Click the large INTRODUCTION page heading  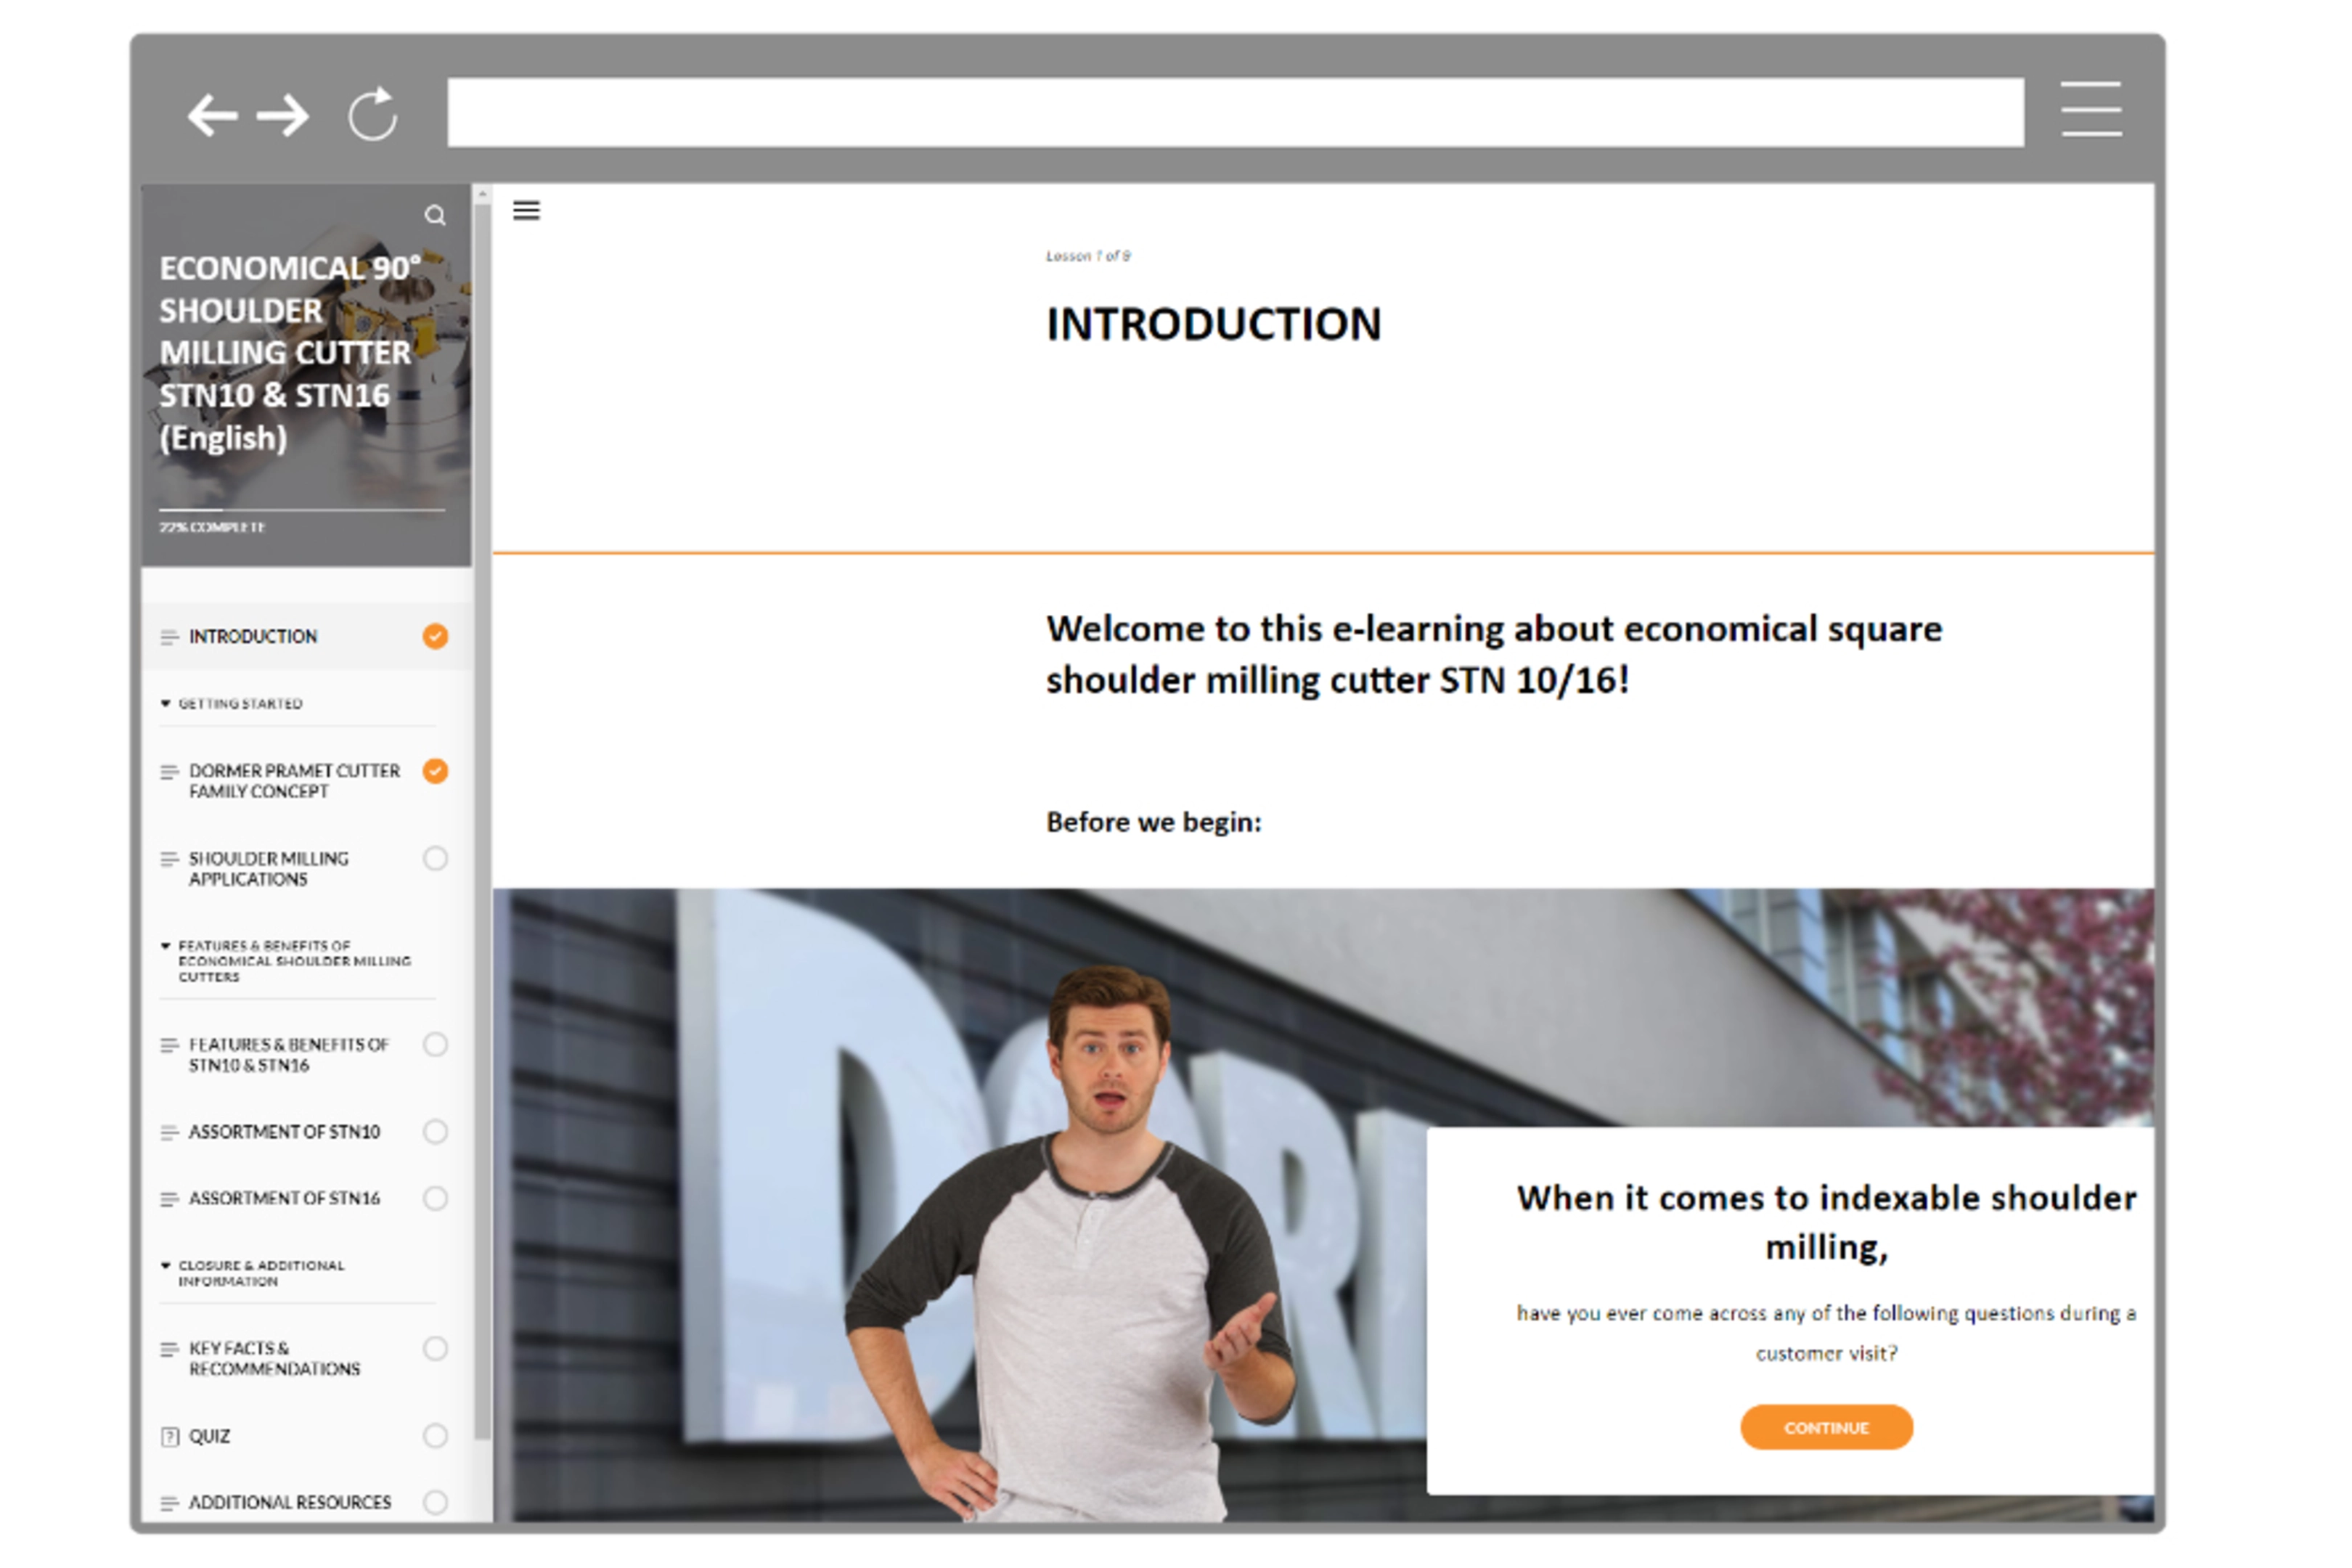click(1214, 325)
